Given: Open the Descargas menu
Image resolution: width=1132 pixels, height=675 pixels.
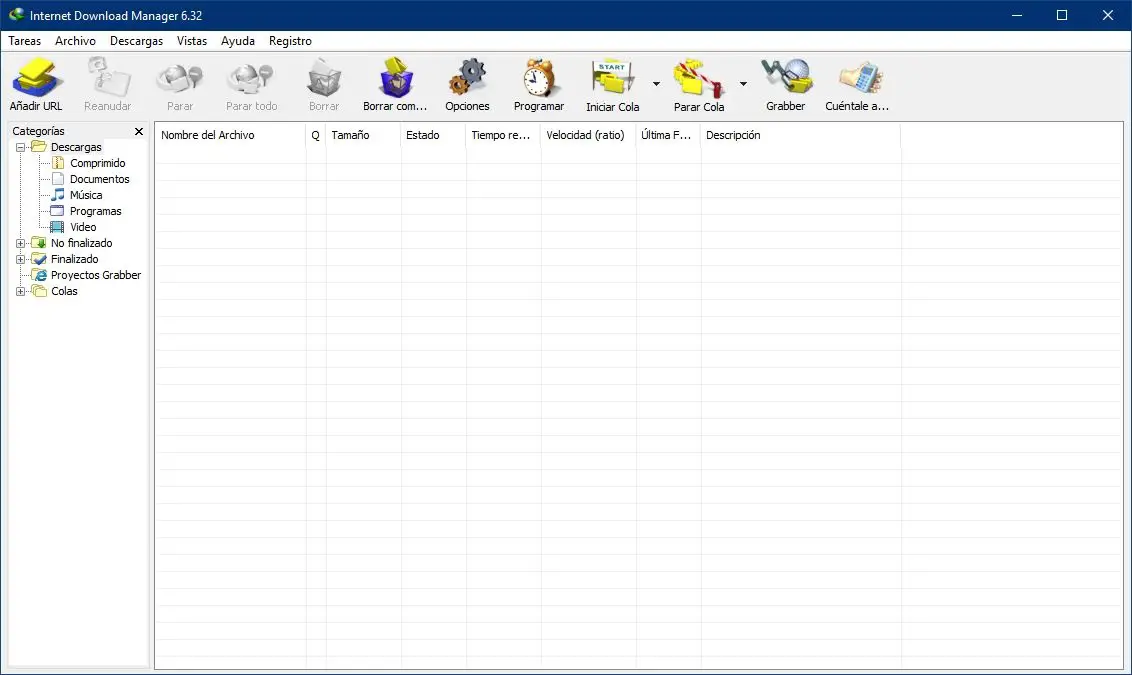Looking at the screenshot, I should click(136, 41).
